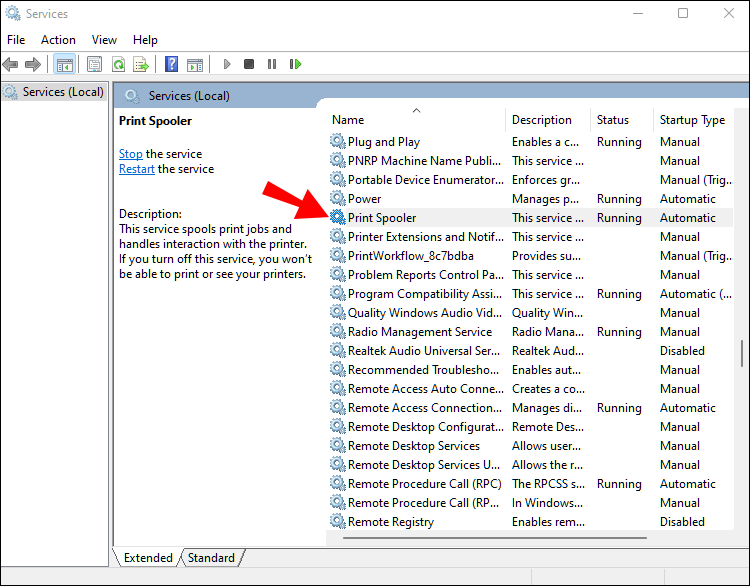
Task: Select the Print Spooler gear icon
Action: point(338,217)
